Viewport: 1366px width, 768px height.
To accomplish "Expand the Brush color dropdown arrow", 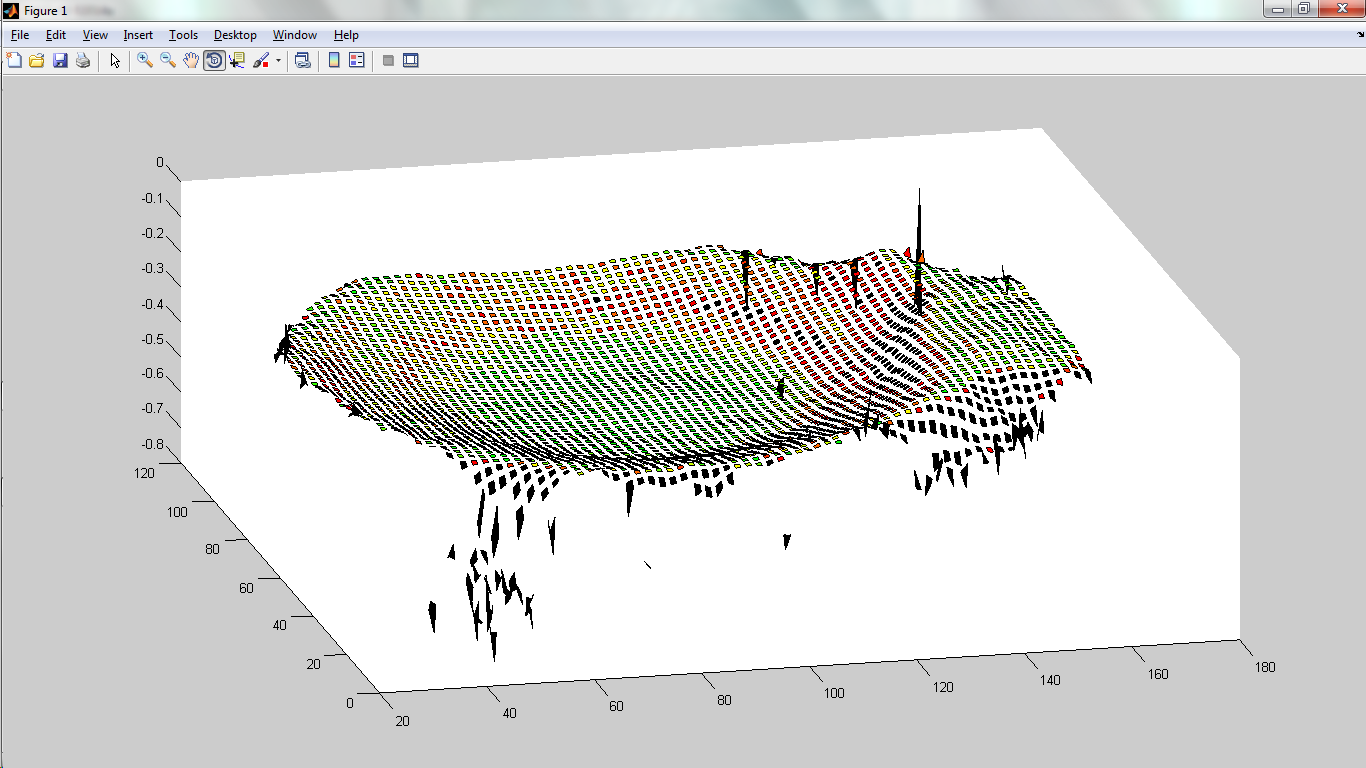I will click(x=278, y=61).
